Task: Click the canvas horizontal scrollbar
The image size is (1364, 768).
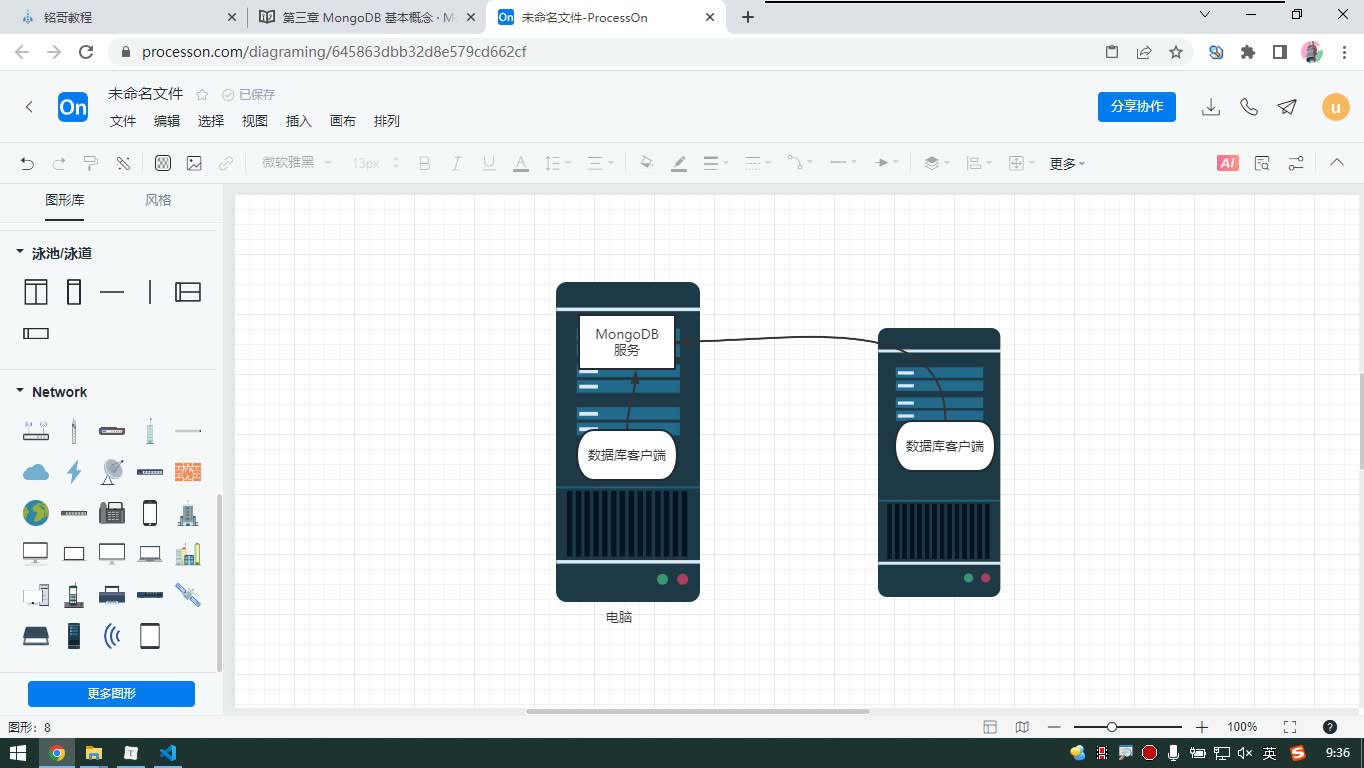Action: click(x=698, y=711)
